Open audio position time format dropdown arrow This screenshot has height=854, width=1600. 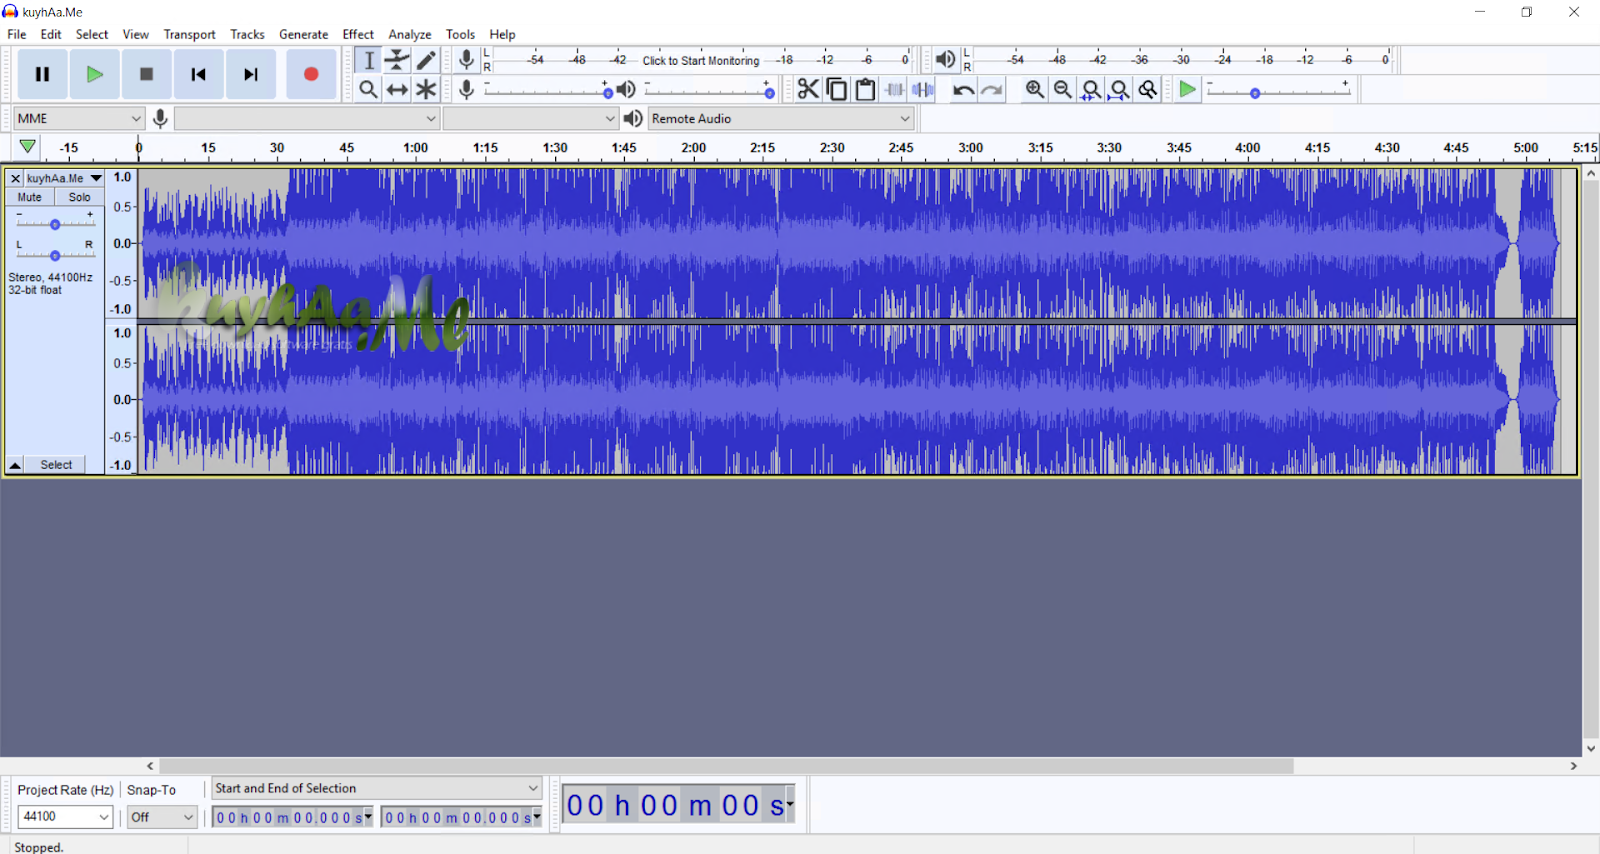click(790, 804)
